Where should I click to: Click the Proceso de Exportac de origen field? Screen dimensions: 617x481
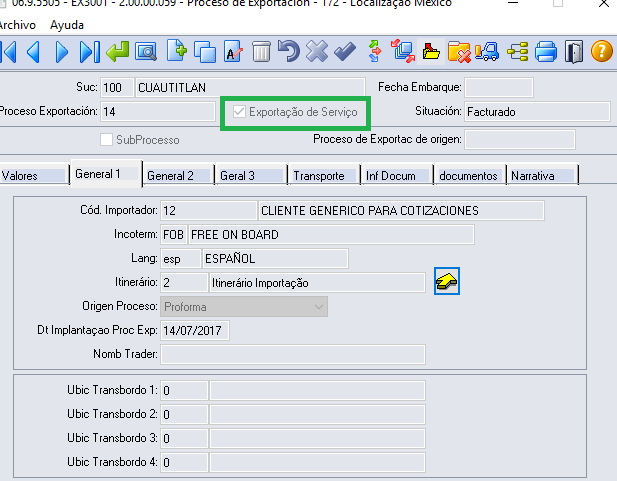(x=519, y=140)
